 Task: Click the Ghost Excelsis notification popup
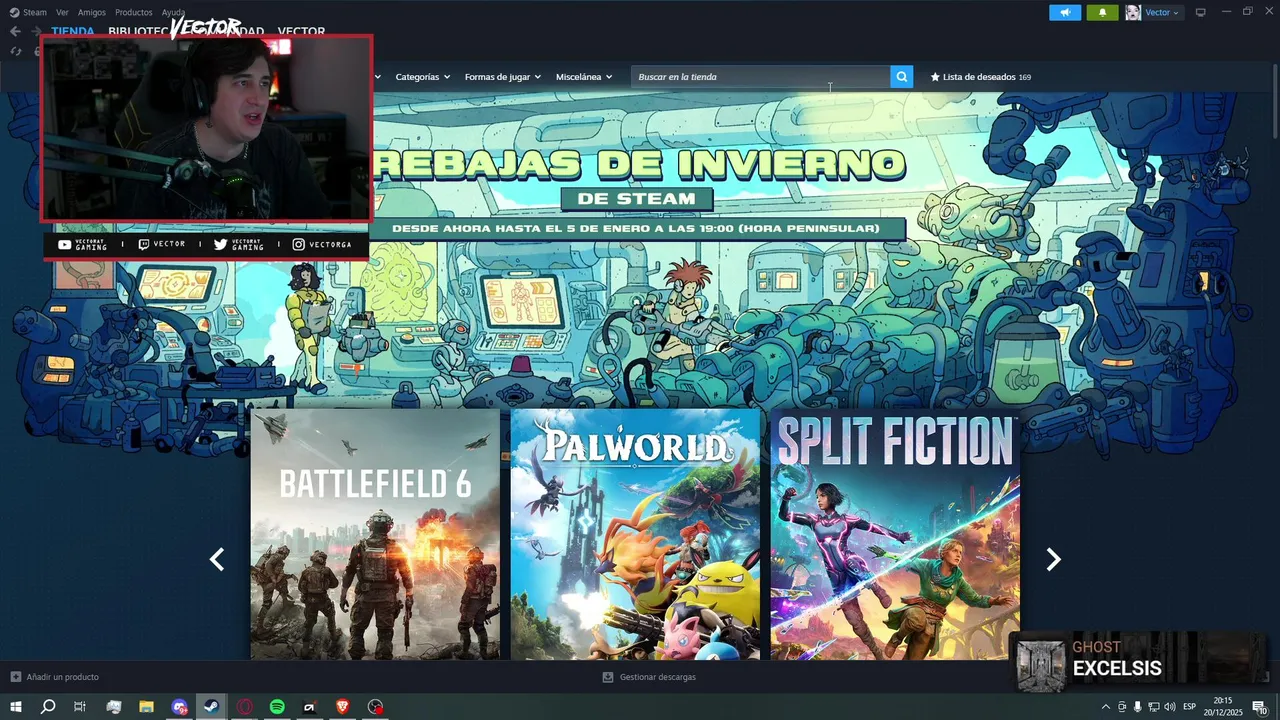click(x=1138, y=662)
